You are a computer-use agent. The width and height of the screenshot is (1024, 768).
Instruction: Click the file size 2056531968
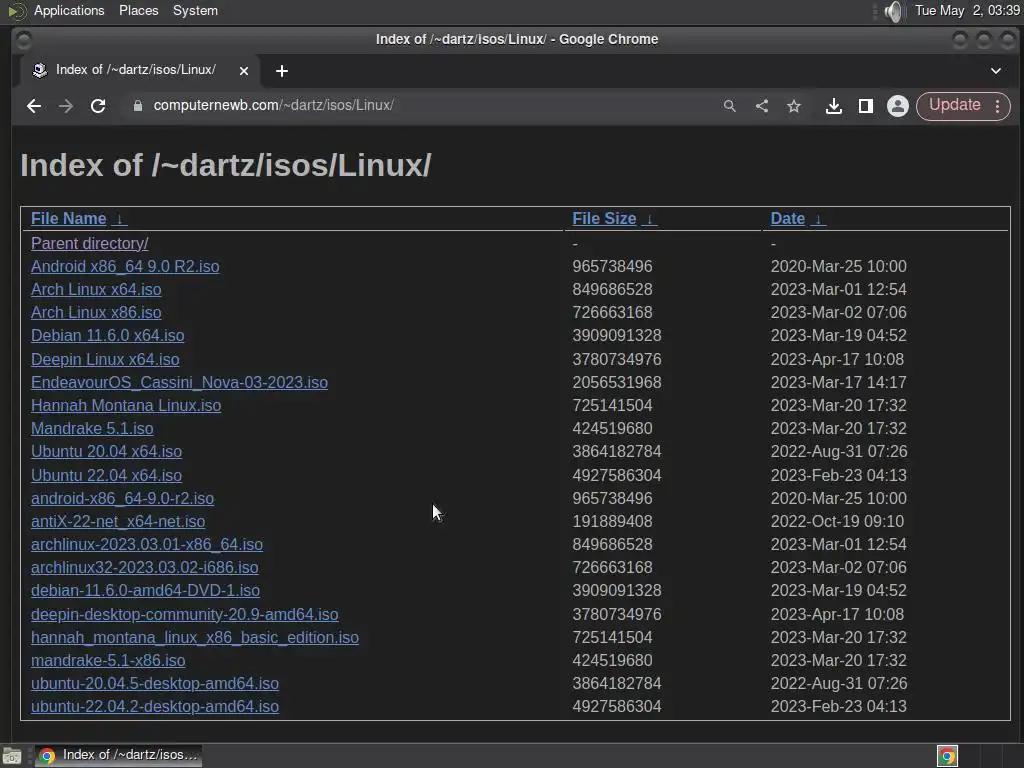click(616, 382)
